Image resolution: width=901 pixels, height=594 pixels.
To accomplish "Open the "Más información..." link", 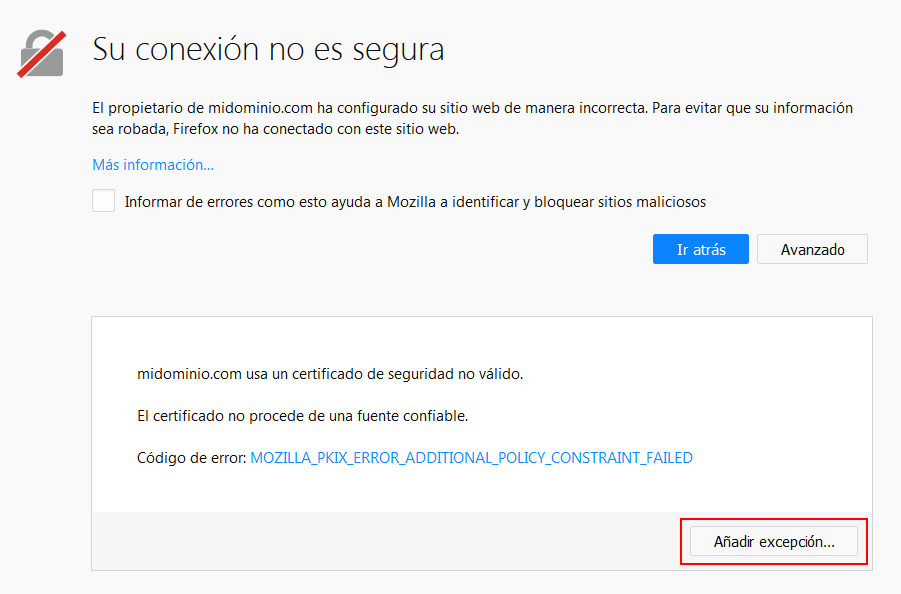I will (153, 165).
